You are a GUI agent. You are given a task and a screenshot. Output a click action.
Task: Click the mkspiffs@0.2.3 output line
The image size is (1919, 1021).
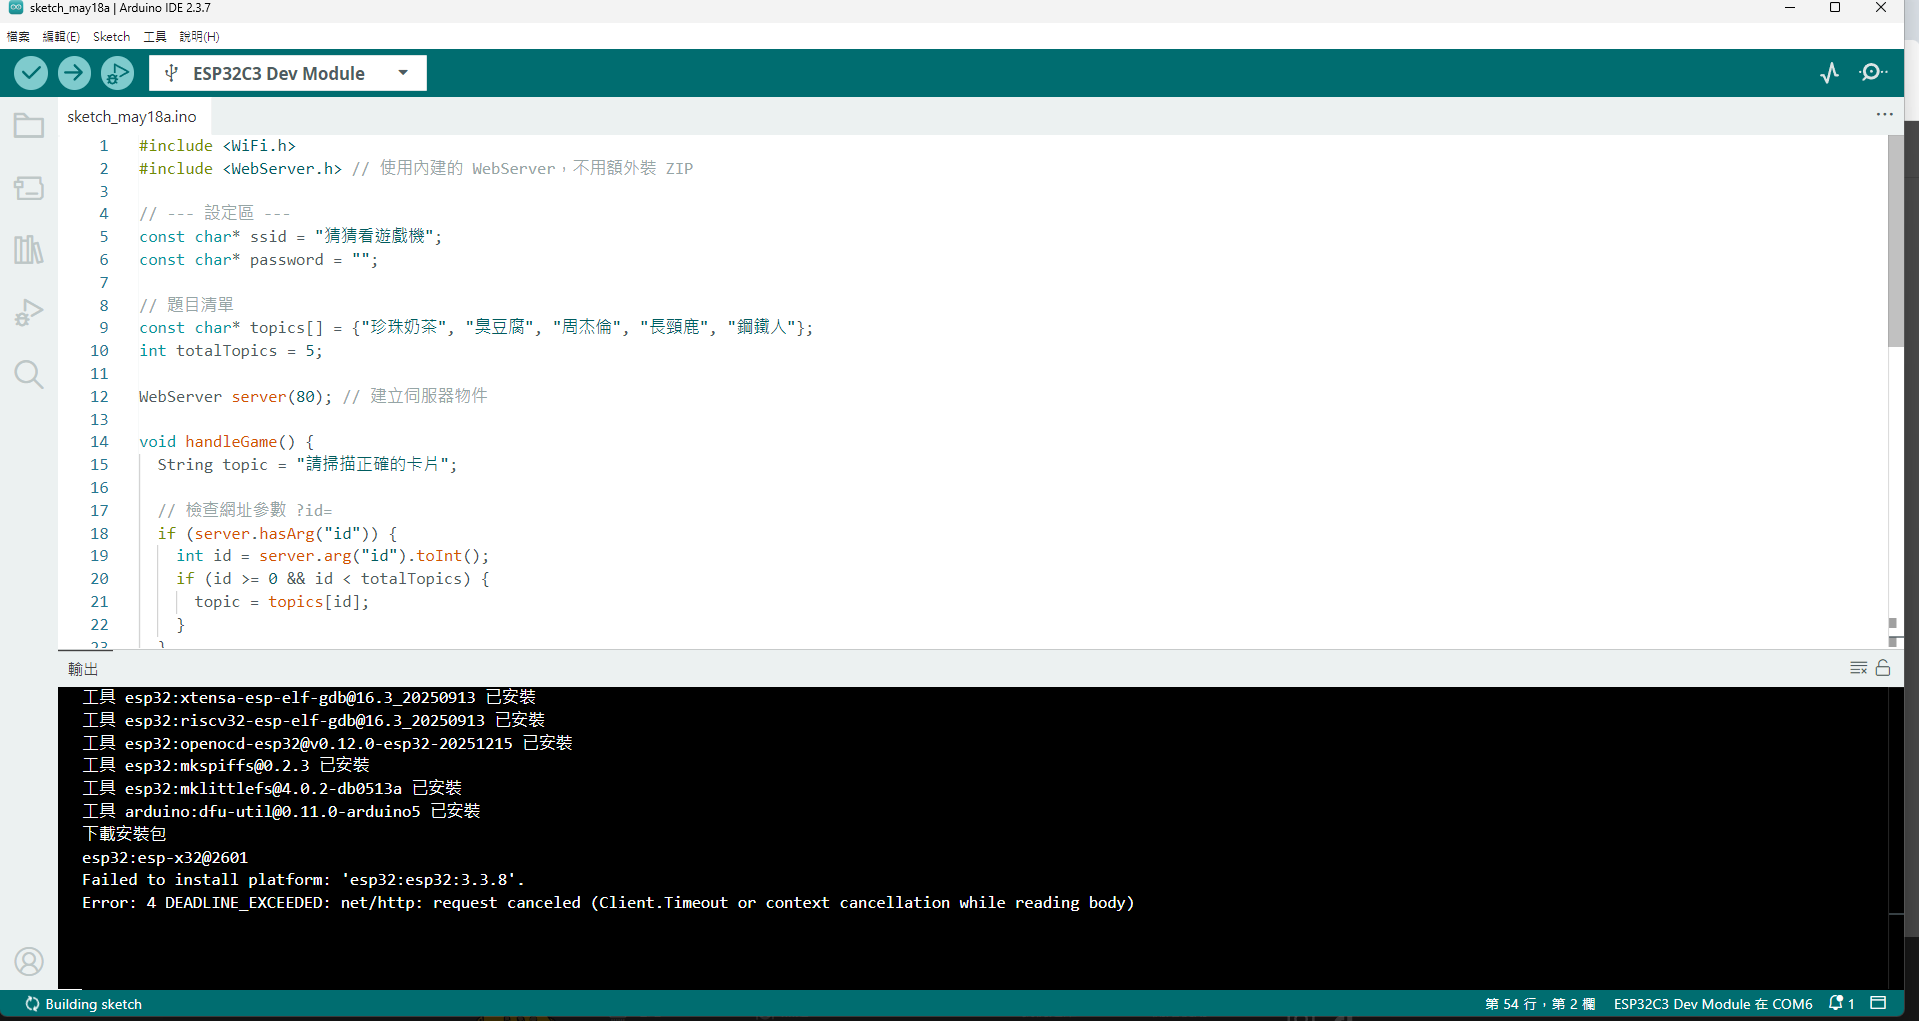coord(226,766)
